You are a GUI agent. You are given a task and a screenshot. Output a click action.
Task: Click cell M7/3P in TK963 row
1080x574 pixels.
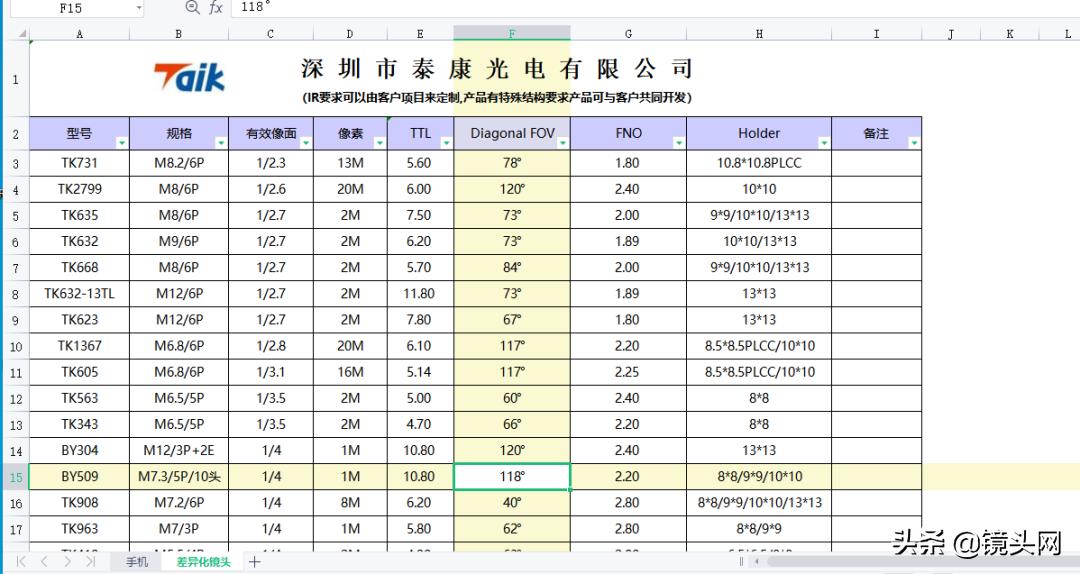point(179,529)
